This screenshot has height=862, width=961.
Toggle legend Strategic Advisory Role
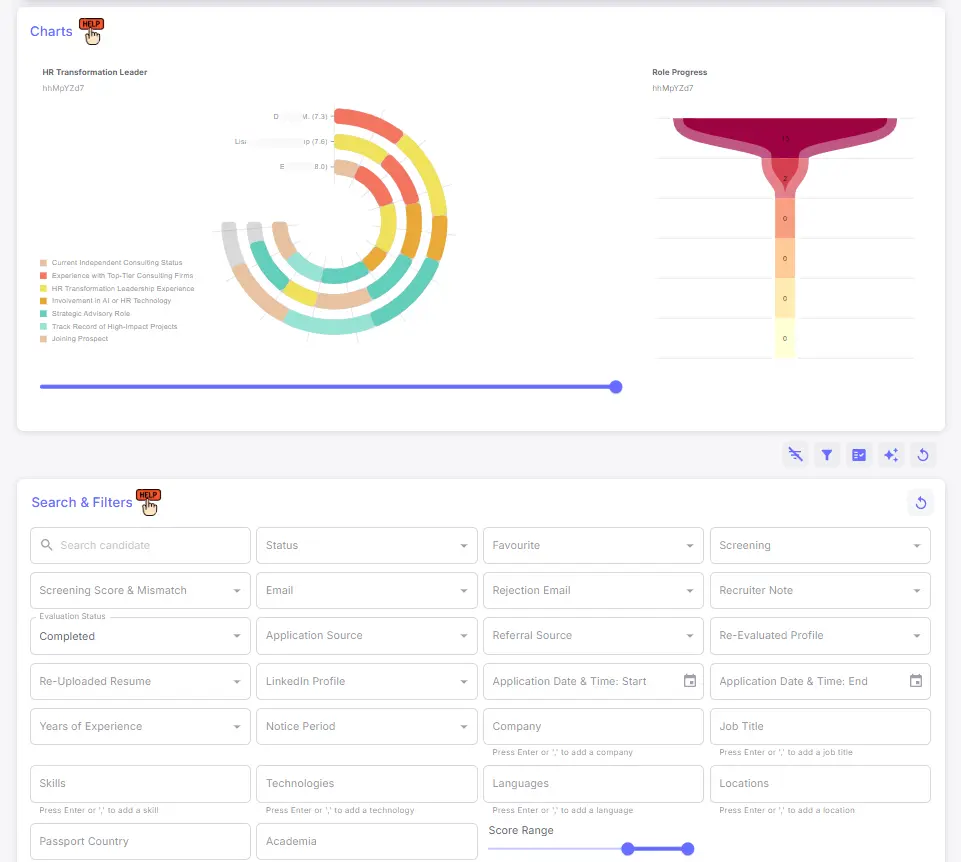[85, 313]
